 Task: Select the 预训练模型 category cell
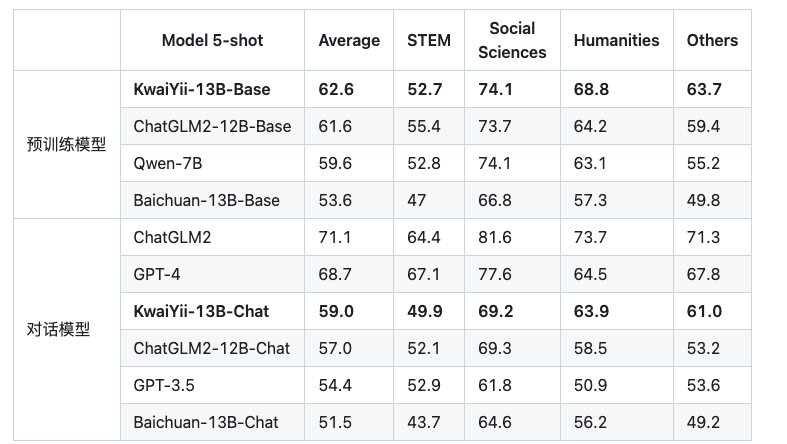click(x=67, y=144)
